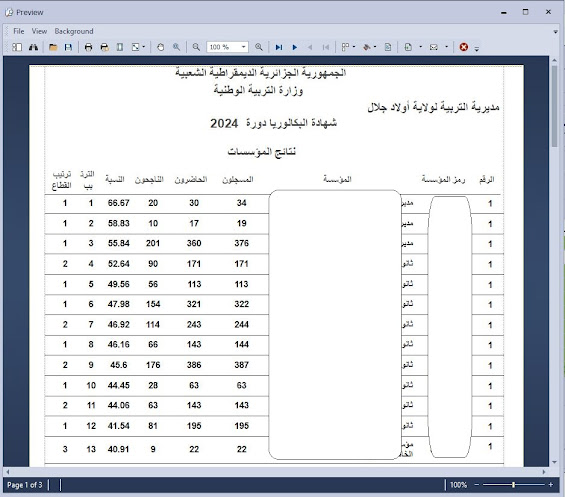Image resolution: width=565 pixels, height=497 pixels.
Task: Click the percentage cell '66.67'
Action: (119, 203)
